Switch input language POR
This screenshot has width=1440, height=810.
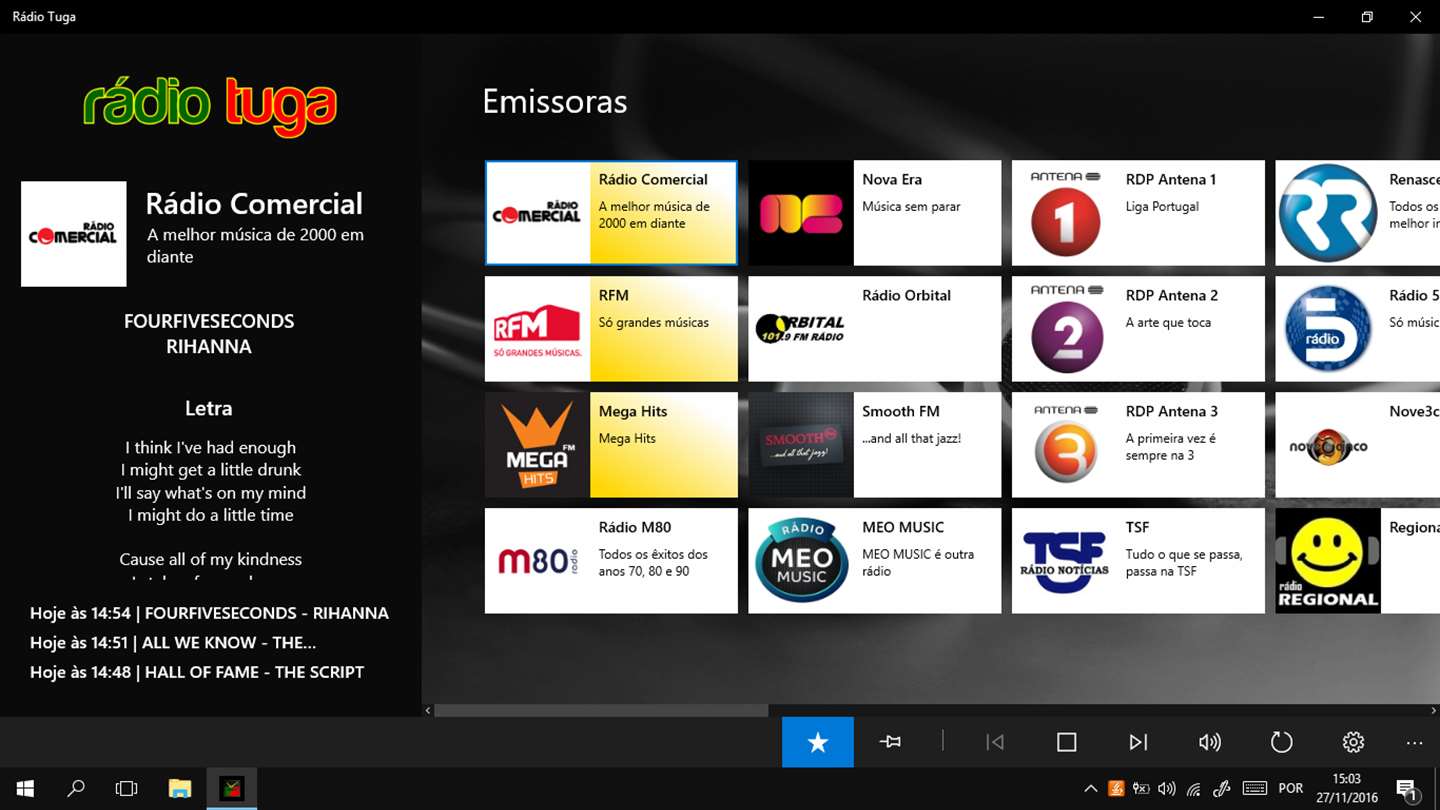[x=1291, y=789]
